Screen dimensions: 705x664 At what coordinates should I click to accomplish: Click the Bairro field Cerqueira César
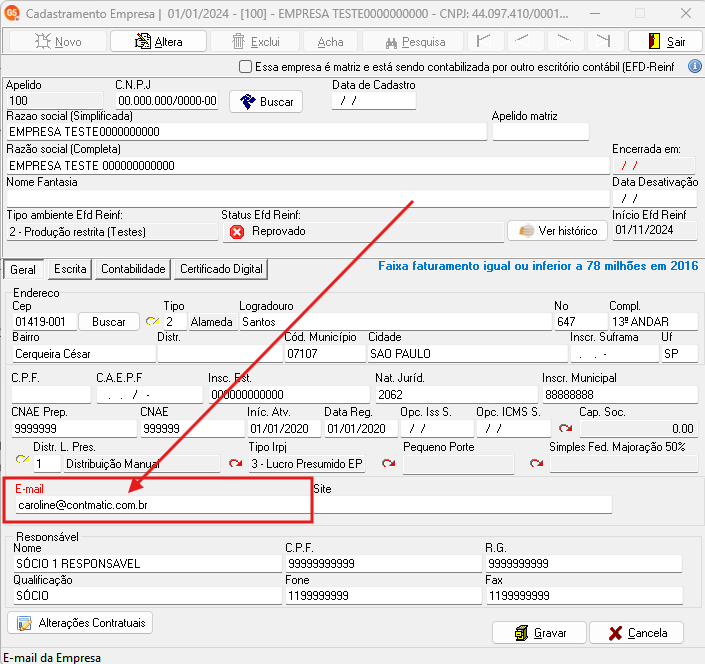[84, 354]
